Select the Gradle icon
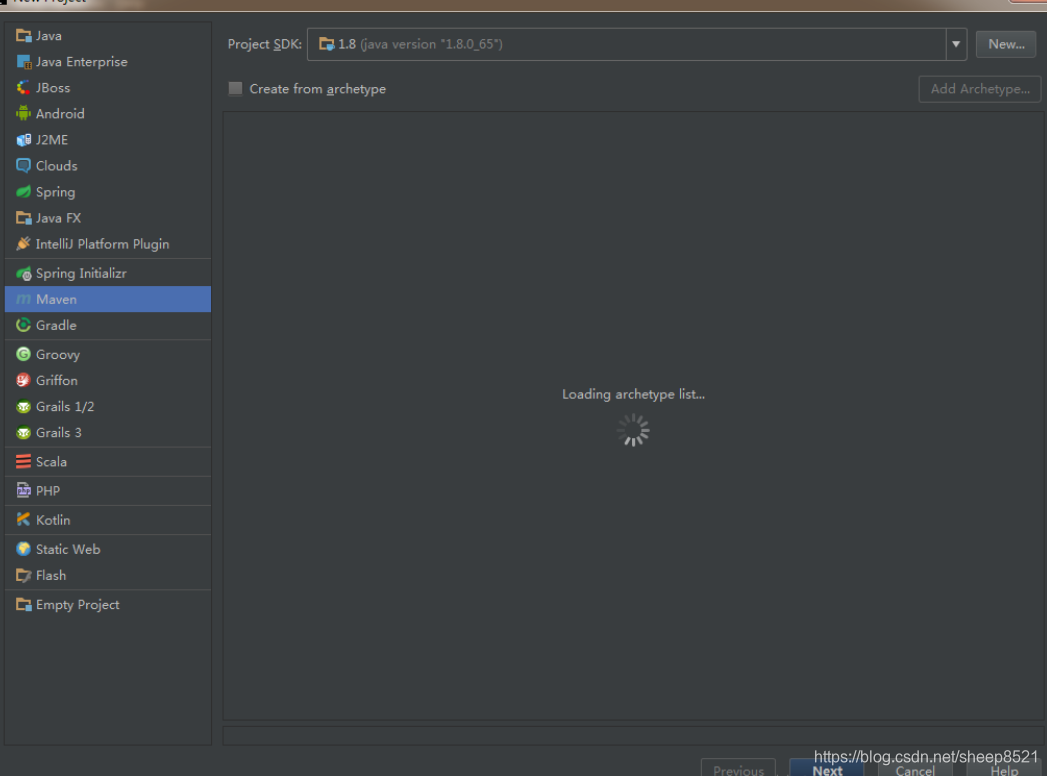Viewport: 1047px width, 776px height. pyautogui.click(x=23, y=325)
